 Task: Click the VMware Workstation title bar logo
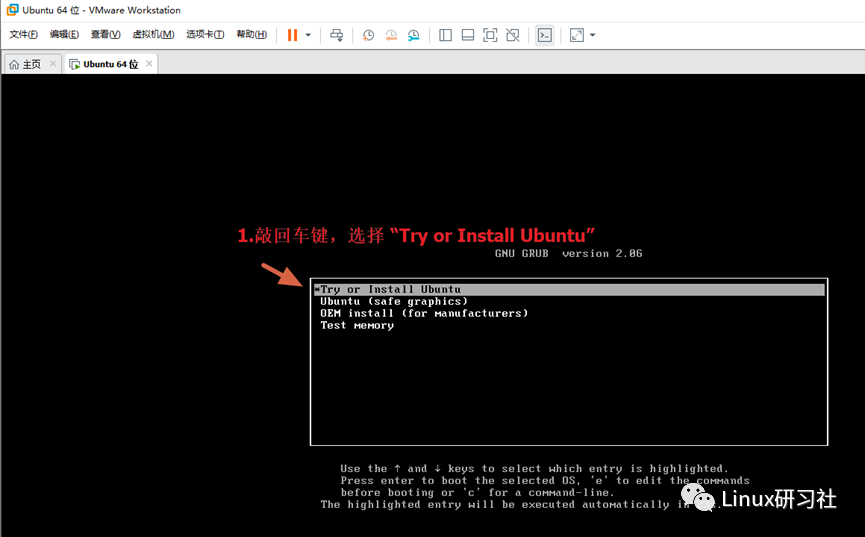point(12,10)
